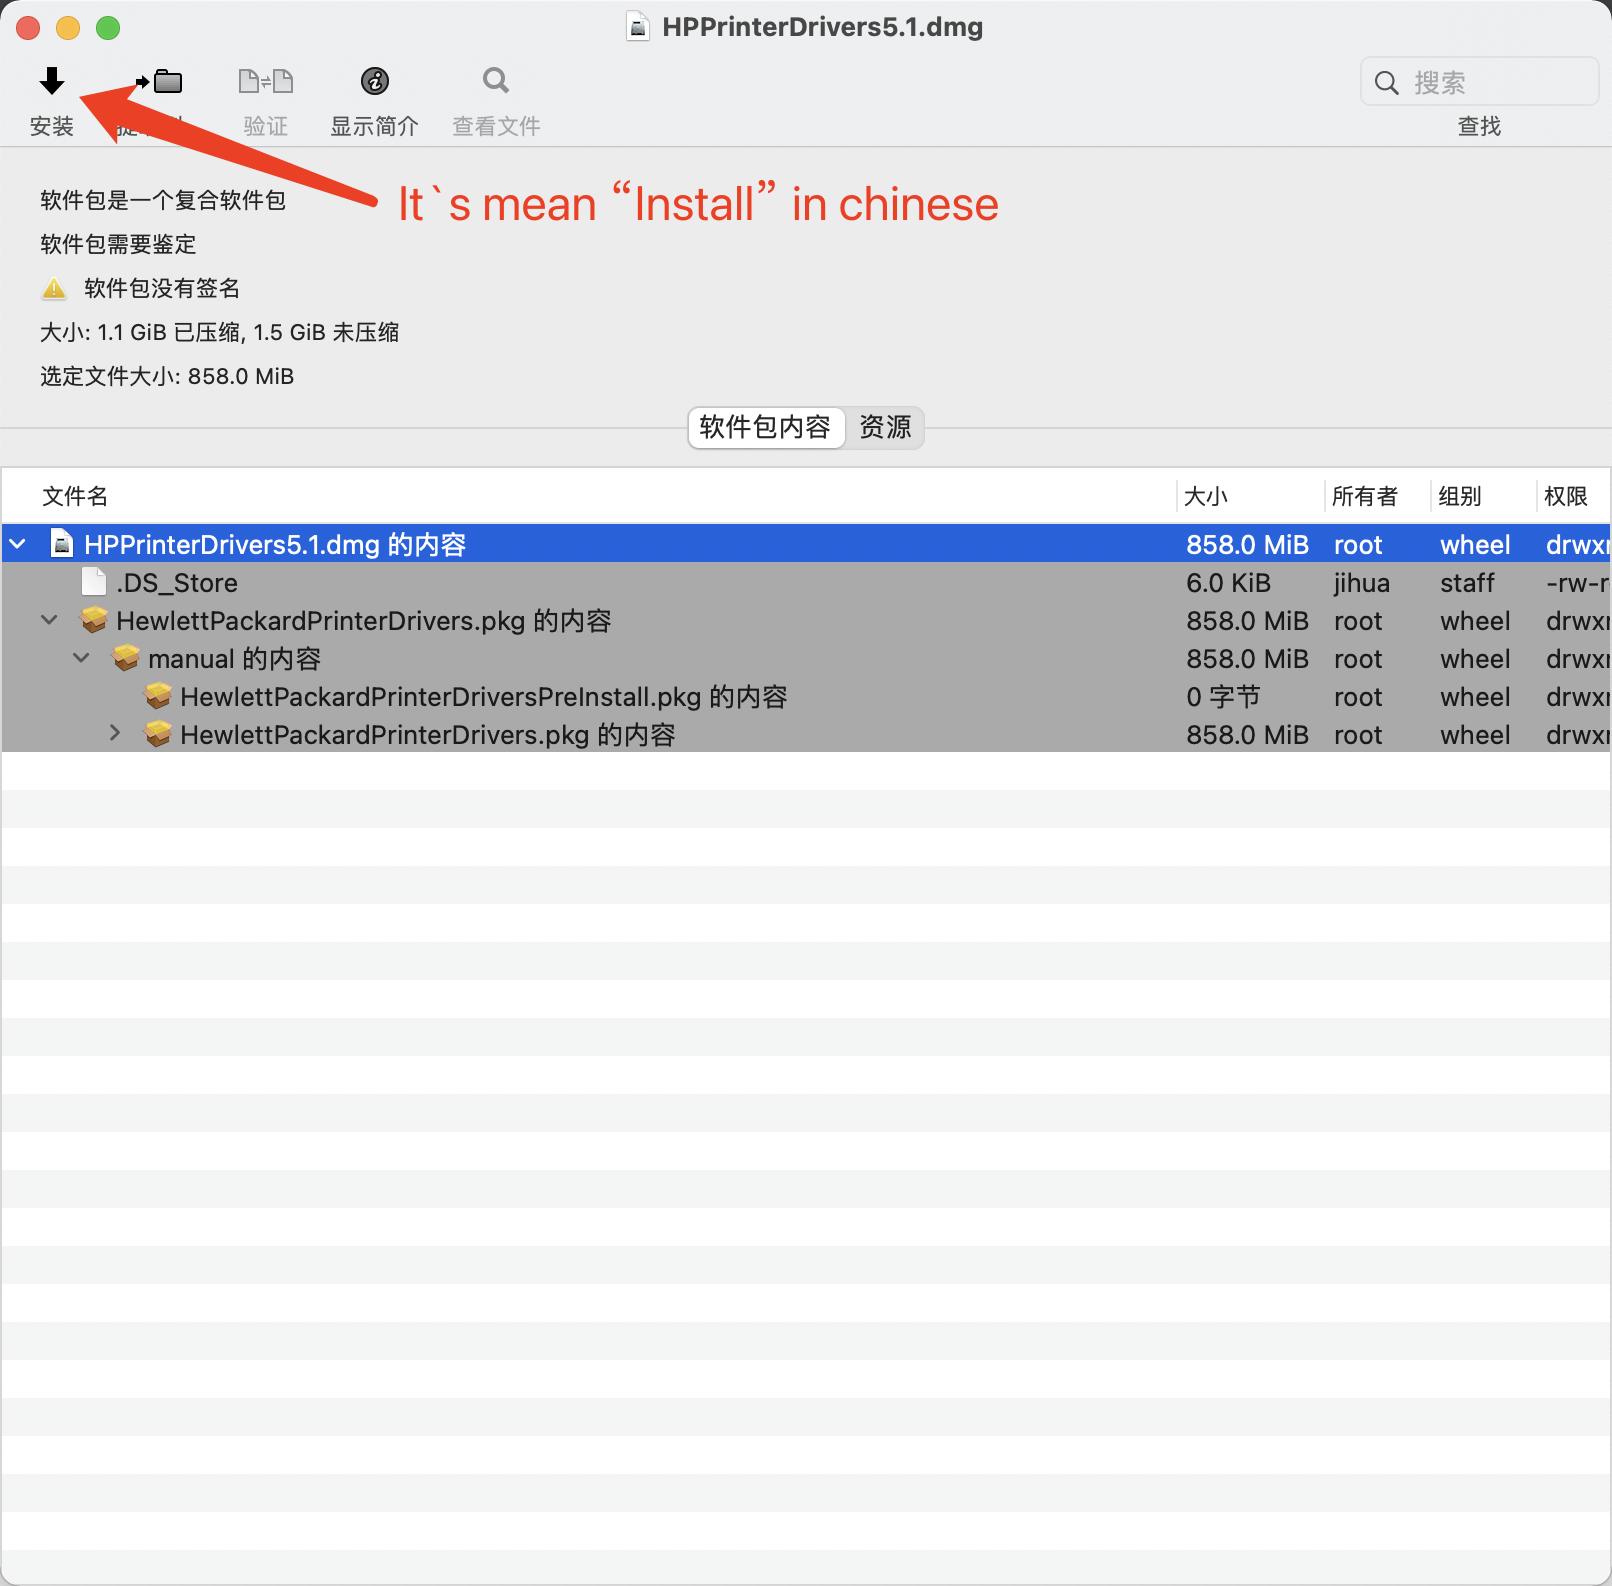The width and height of the screenshot is (1612, 1586).
Task: Click the extract-to-folder toolbar icon
Action: tap(160, 81)
